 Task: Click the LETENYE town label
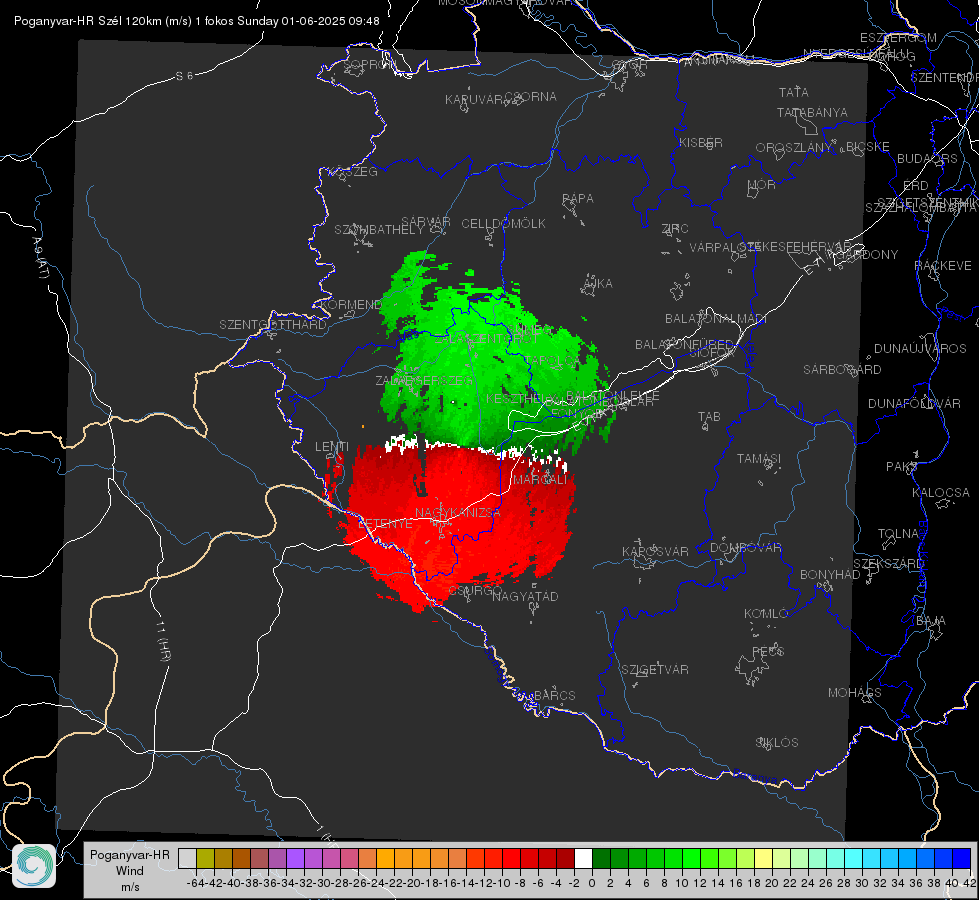385,524
